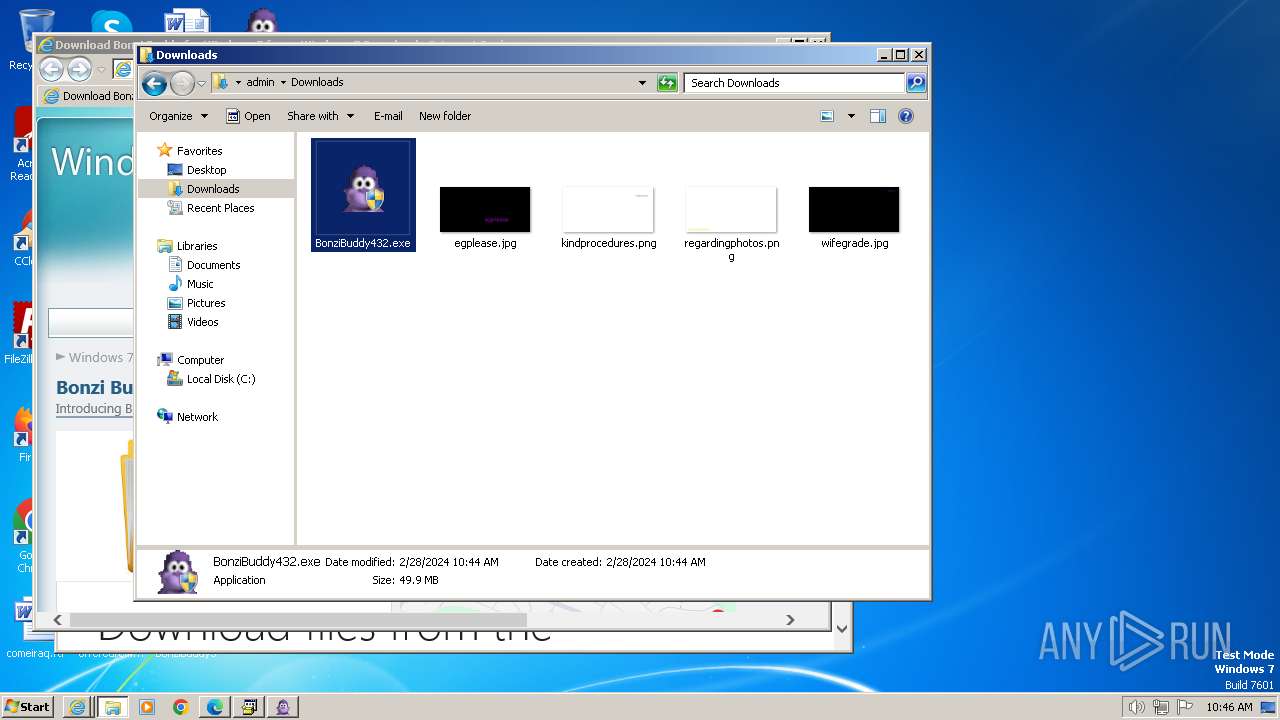
Task: Click the E-mail toolbar button
Action: point(388,116)
